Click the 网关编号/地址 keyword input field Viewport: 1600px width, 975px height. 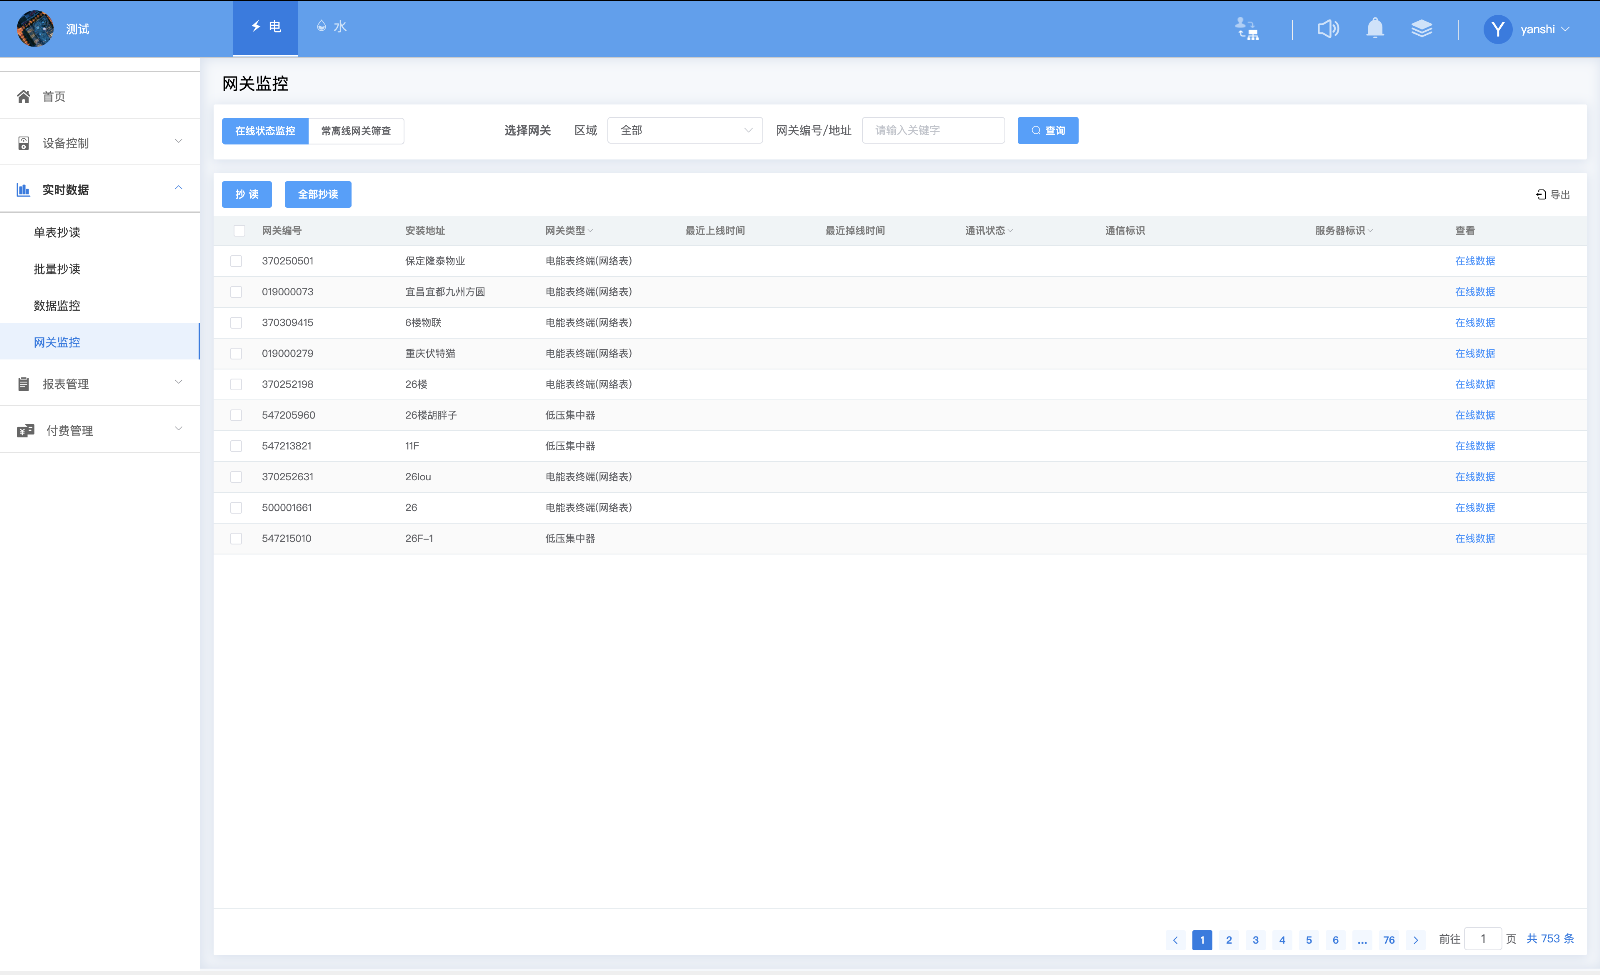click(932, 131)
